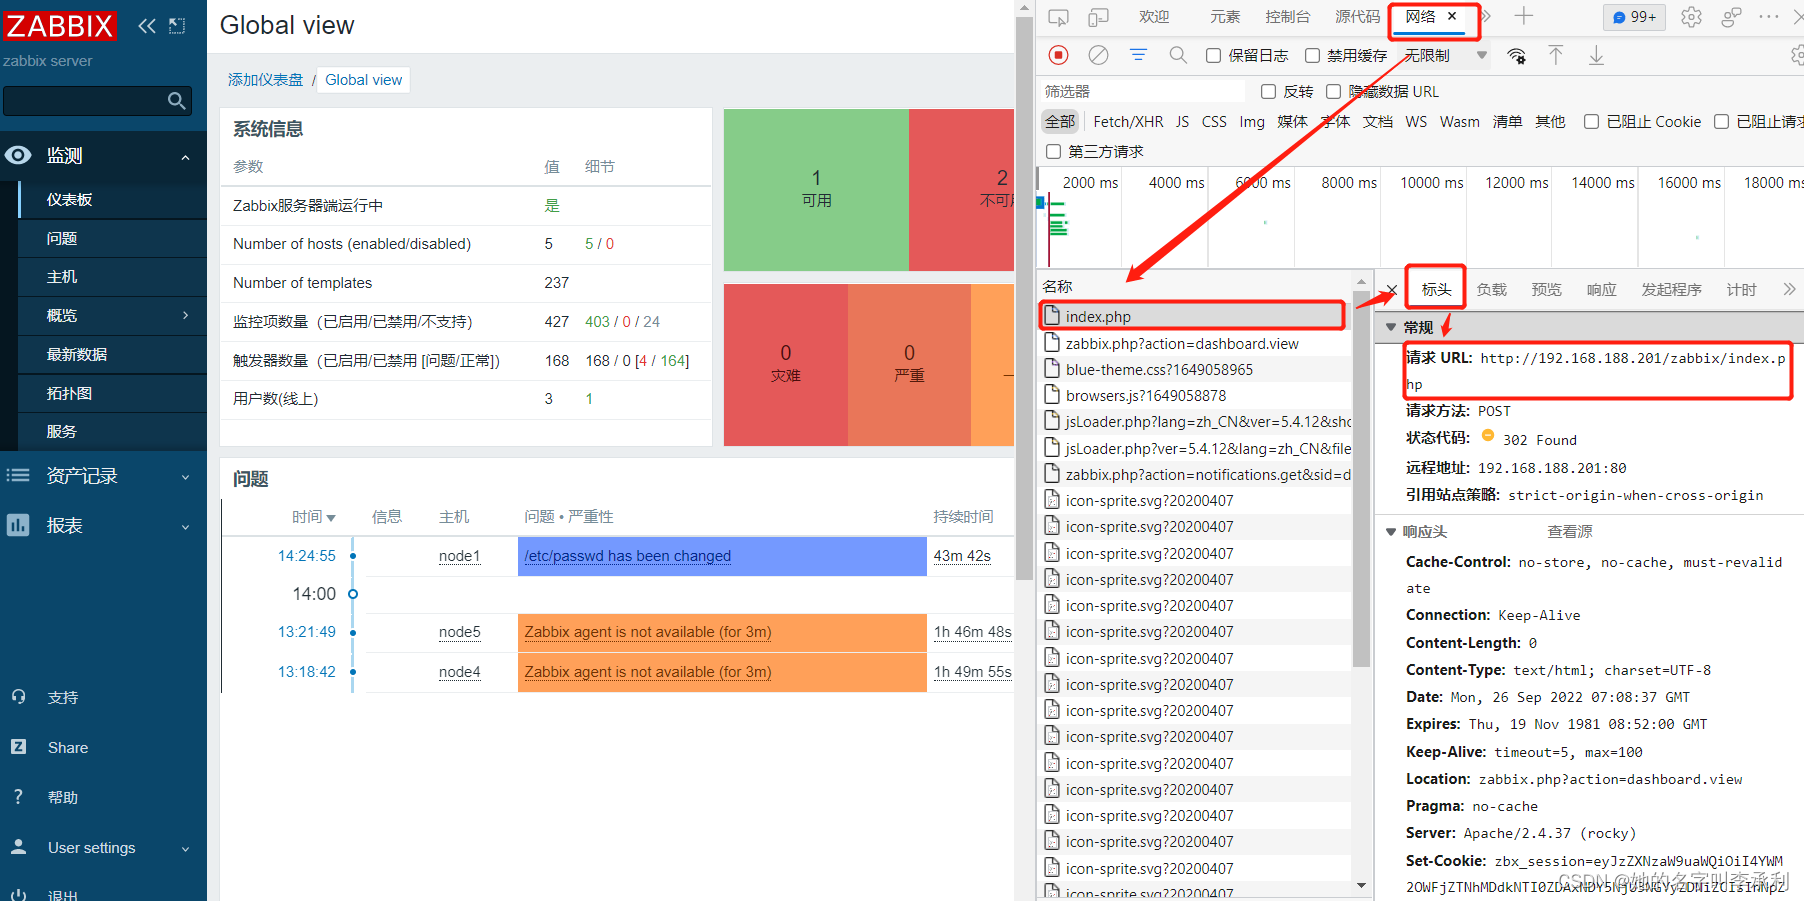Click the 灾难 severity tile
The image size is (1804, 901).
(x=786, y=365)
